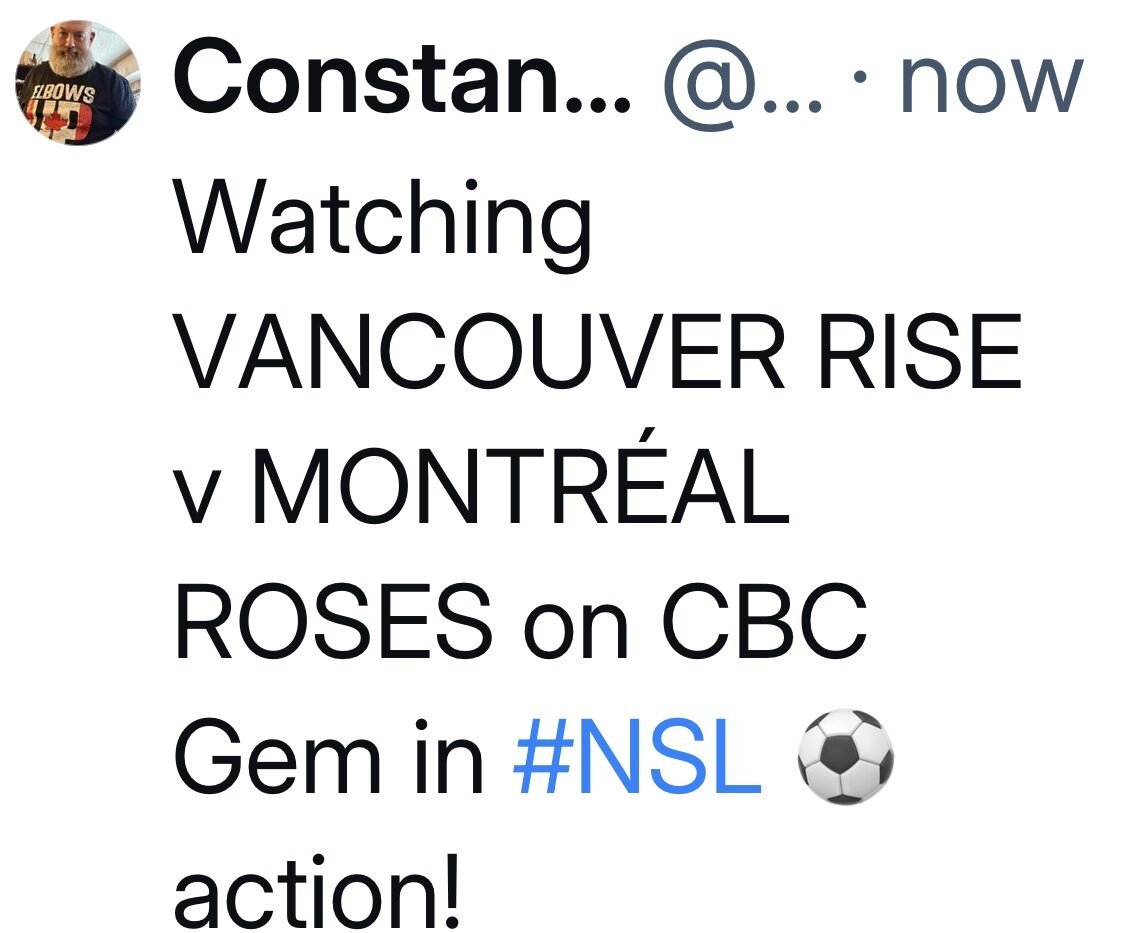Click the word 'Gem' in the post

pyautogui.click(x=278, y=757)
